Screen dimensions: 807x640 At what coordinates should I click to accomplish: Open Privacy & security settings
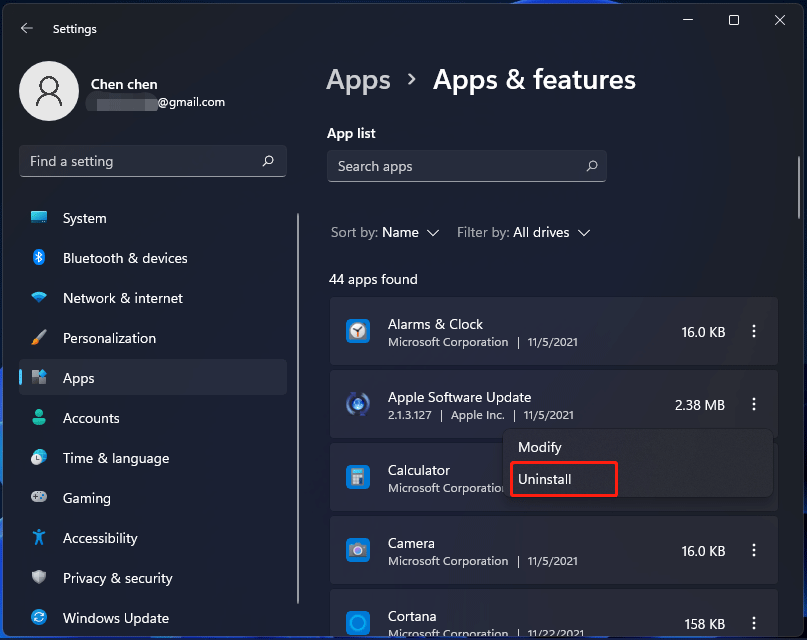click(153, 578)
